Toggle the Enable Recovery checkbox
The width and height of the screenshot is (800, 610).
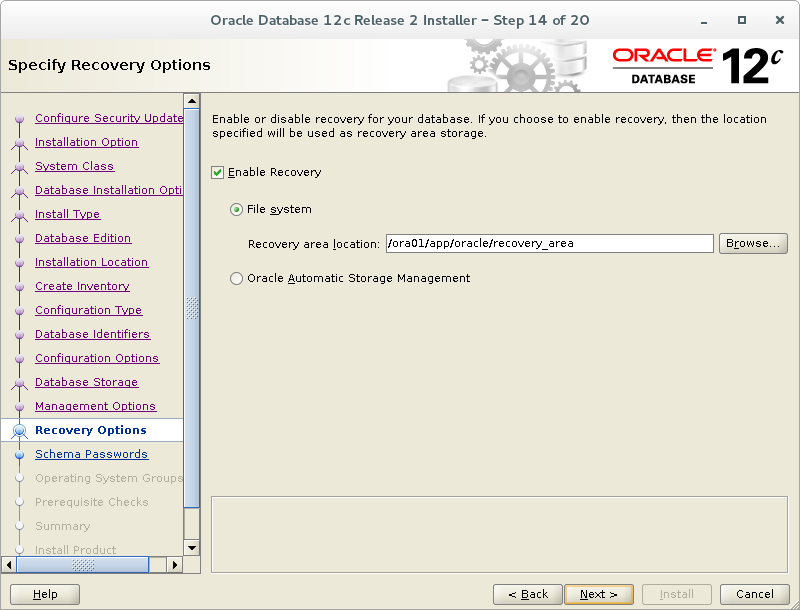217,172
